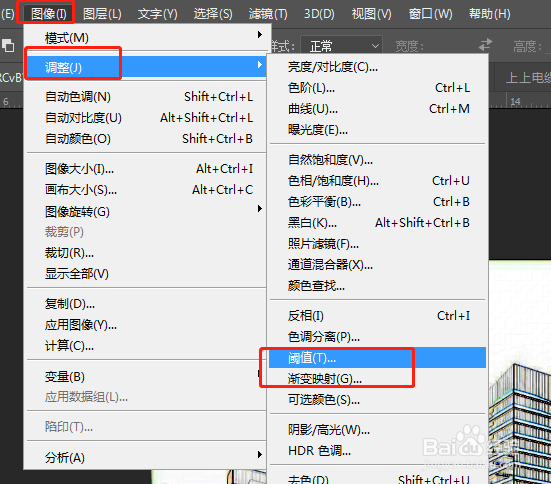Viewport: 551px width, 484px height.
Task: Open 画布大小(S)... dialog
Action: [x=146, y=190]
